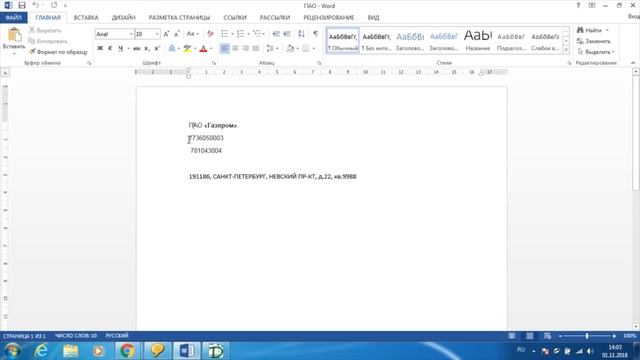The image size is (640, 360).
Task: Increase paragraph indent
Action: (x=287, y=34)
